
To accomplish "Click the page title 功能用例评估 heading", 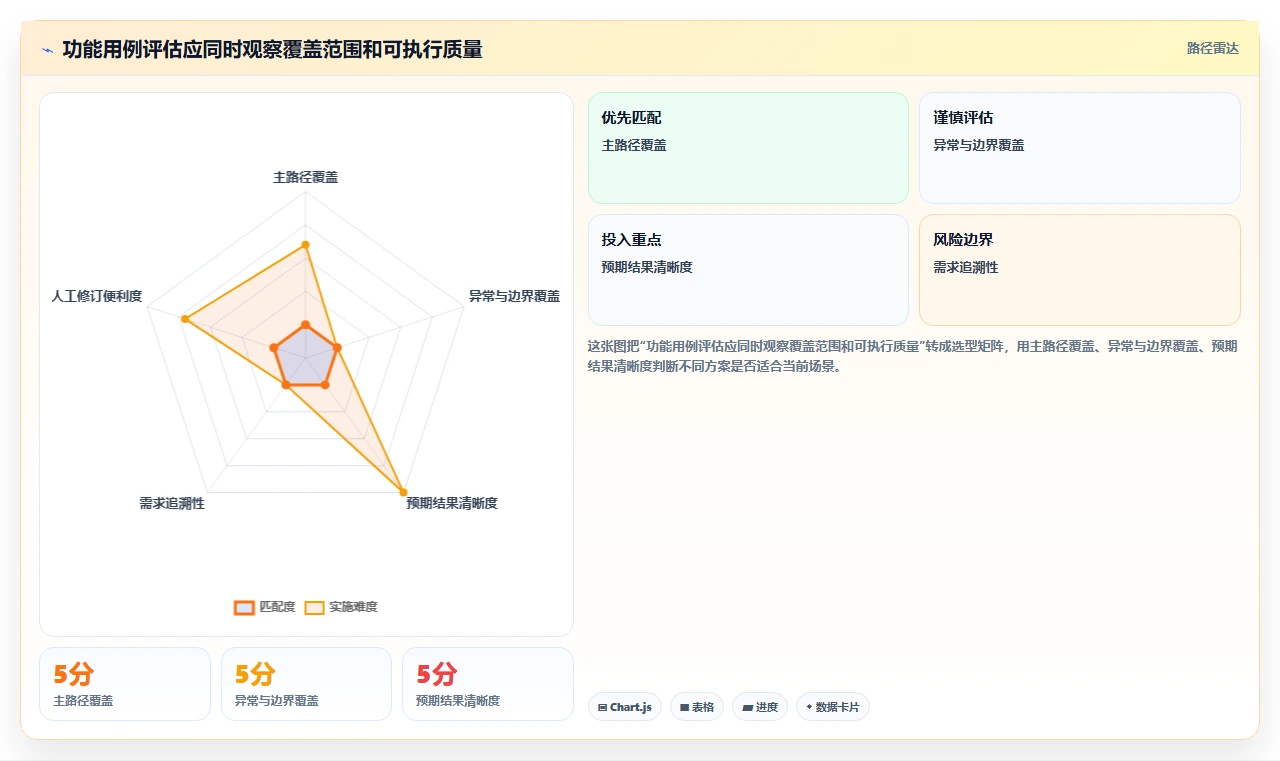I will (x=272, y=49).
